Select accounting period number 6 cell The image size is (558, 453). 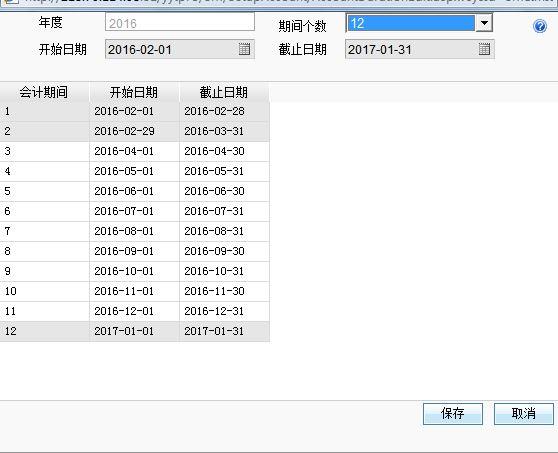click(44, 211)
